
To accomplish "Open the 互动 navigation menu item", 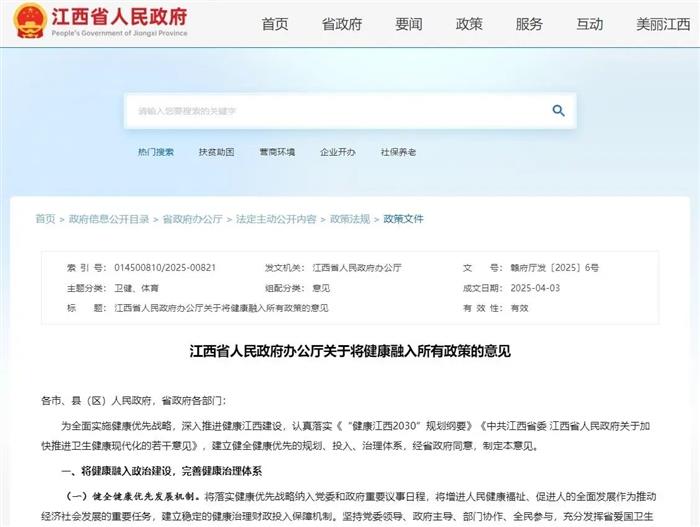I will coord(590,24).
